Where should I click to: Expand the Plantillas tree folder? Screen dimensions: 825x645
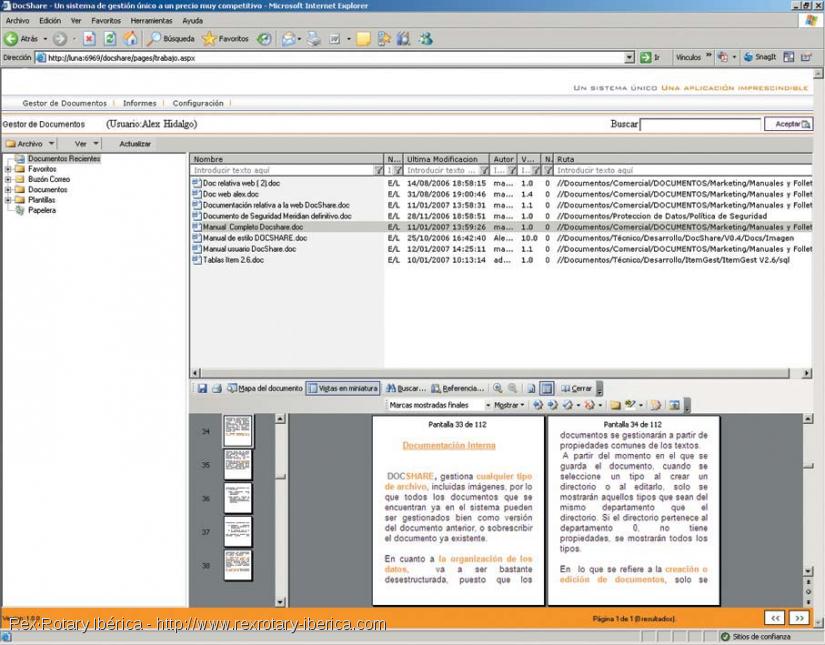[8, 200]
